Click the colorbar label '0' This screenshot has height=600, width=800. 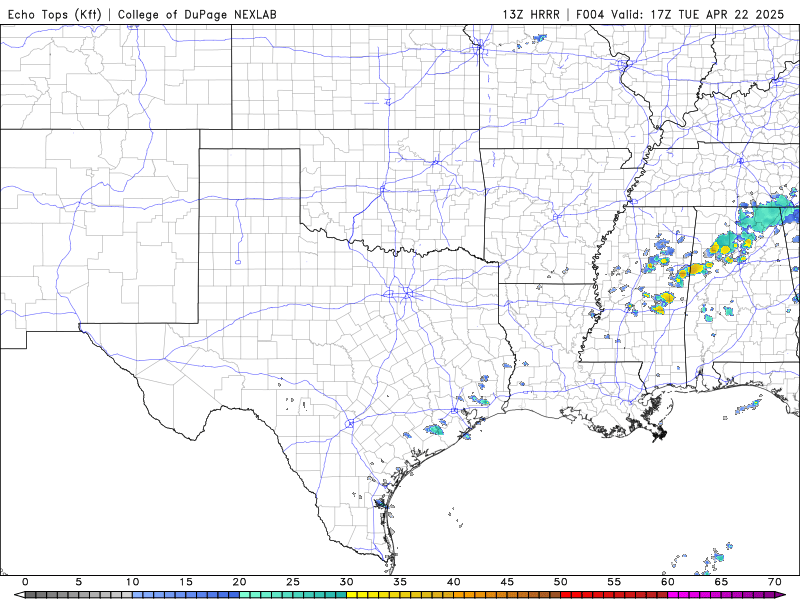[x=26, y=582]
